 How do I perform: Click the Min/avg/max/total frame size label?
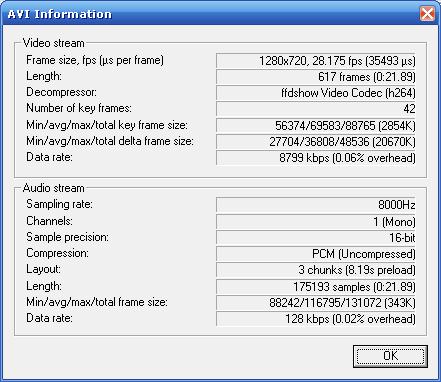97,302
